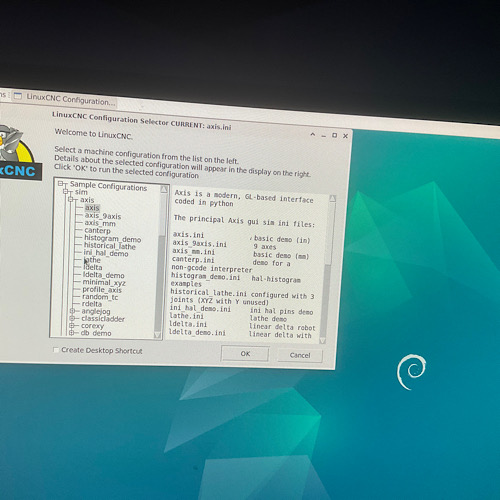Dismiss the dialog with Cancel
The height and width of the screenshot is (500, 500).
[300, 355]
